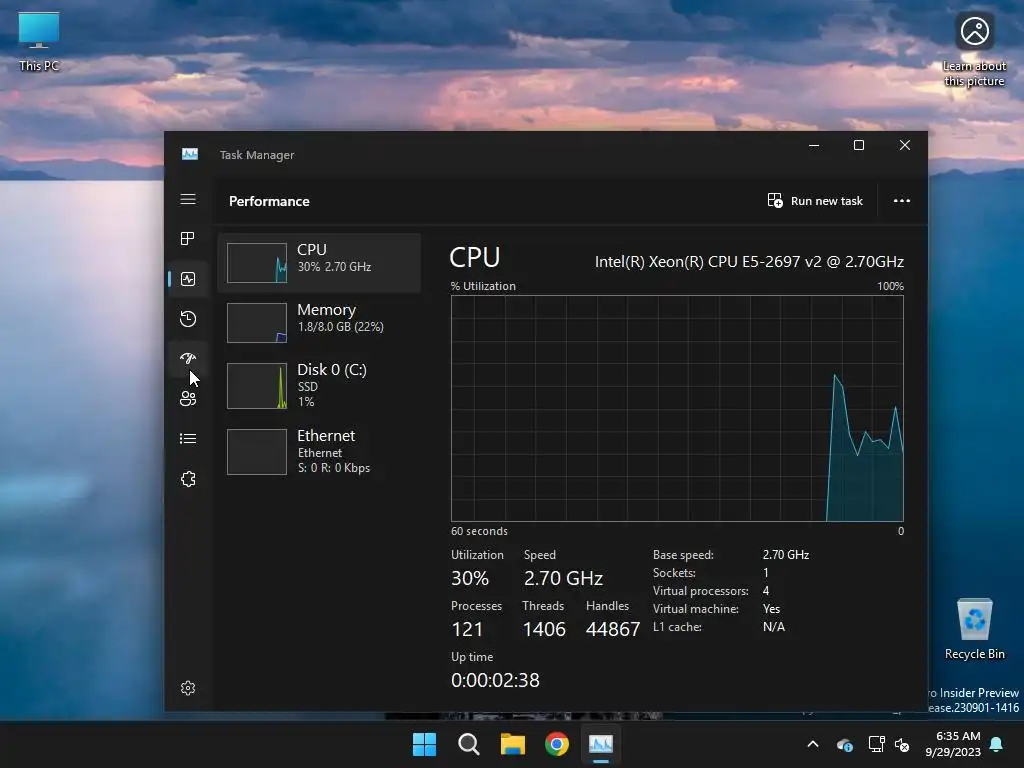
Task: Minimize the Task Manager window
Action: pyautogui.click(x=814, y=145)
